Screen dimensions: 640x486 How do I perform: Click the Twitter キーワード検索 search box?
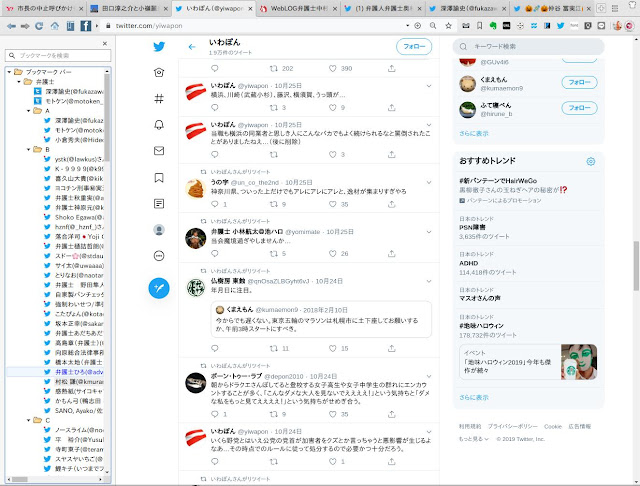point(528,47)
